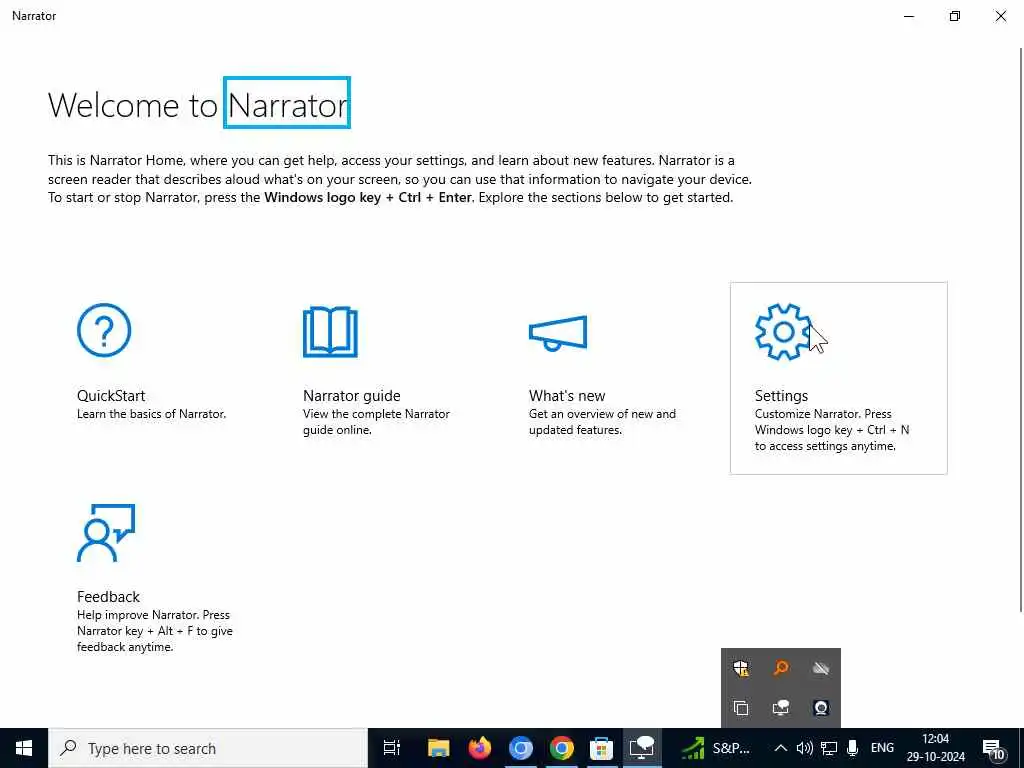Open the notification center icon

pyautogui.click(x=994, y=749)
